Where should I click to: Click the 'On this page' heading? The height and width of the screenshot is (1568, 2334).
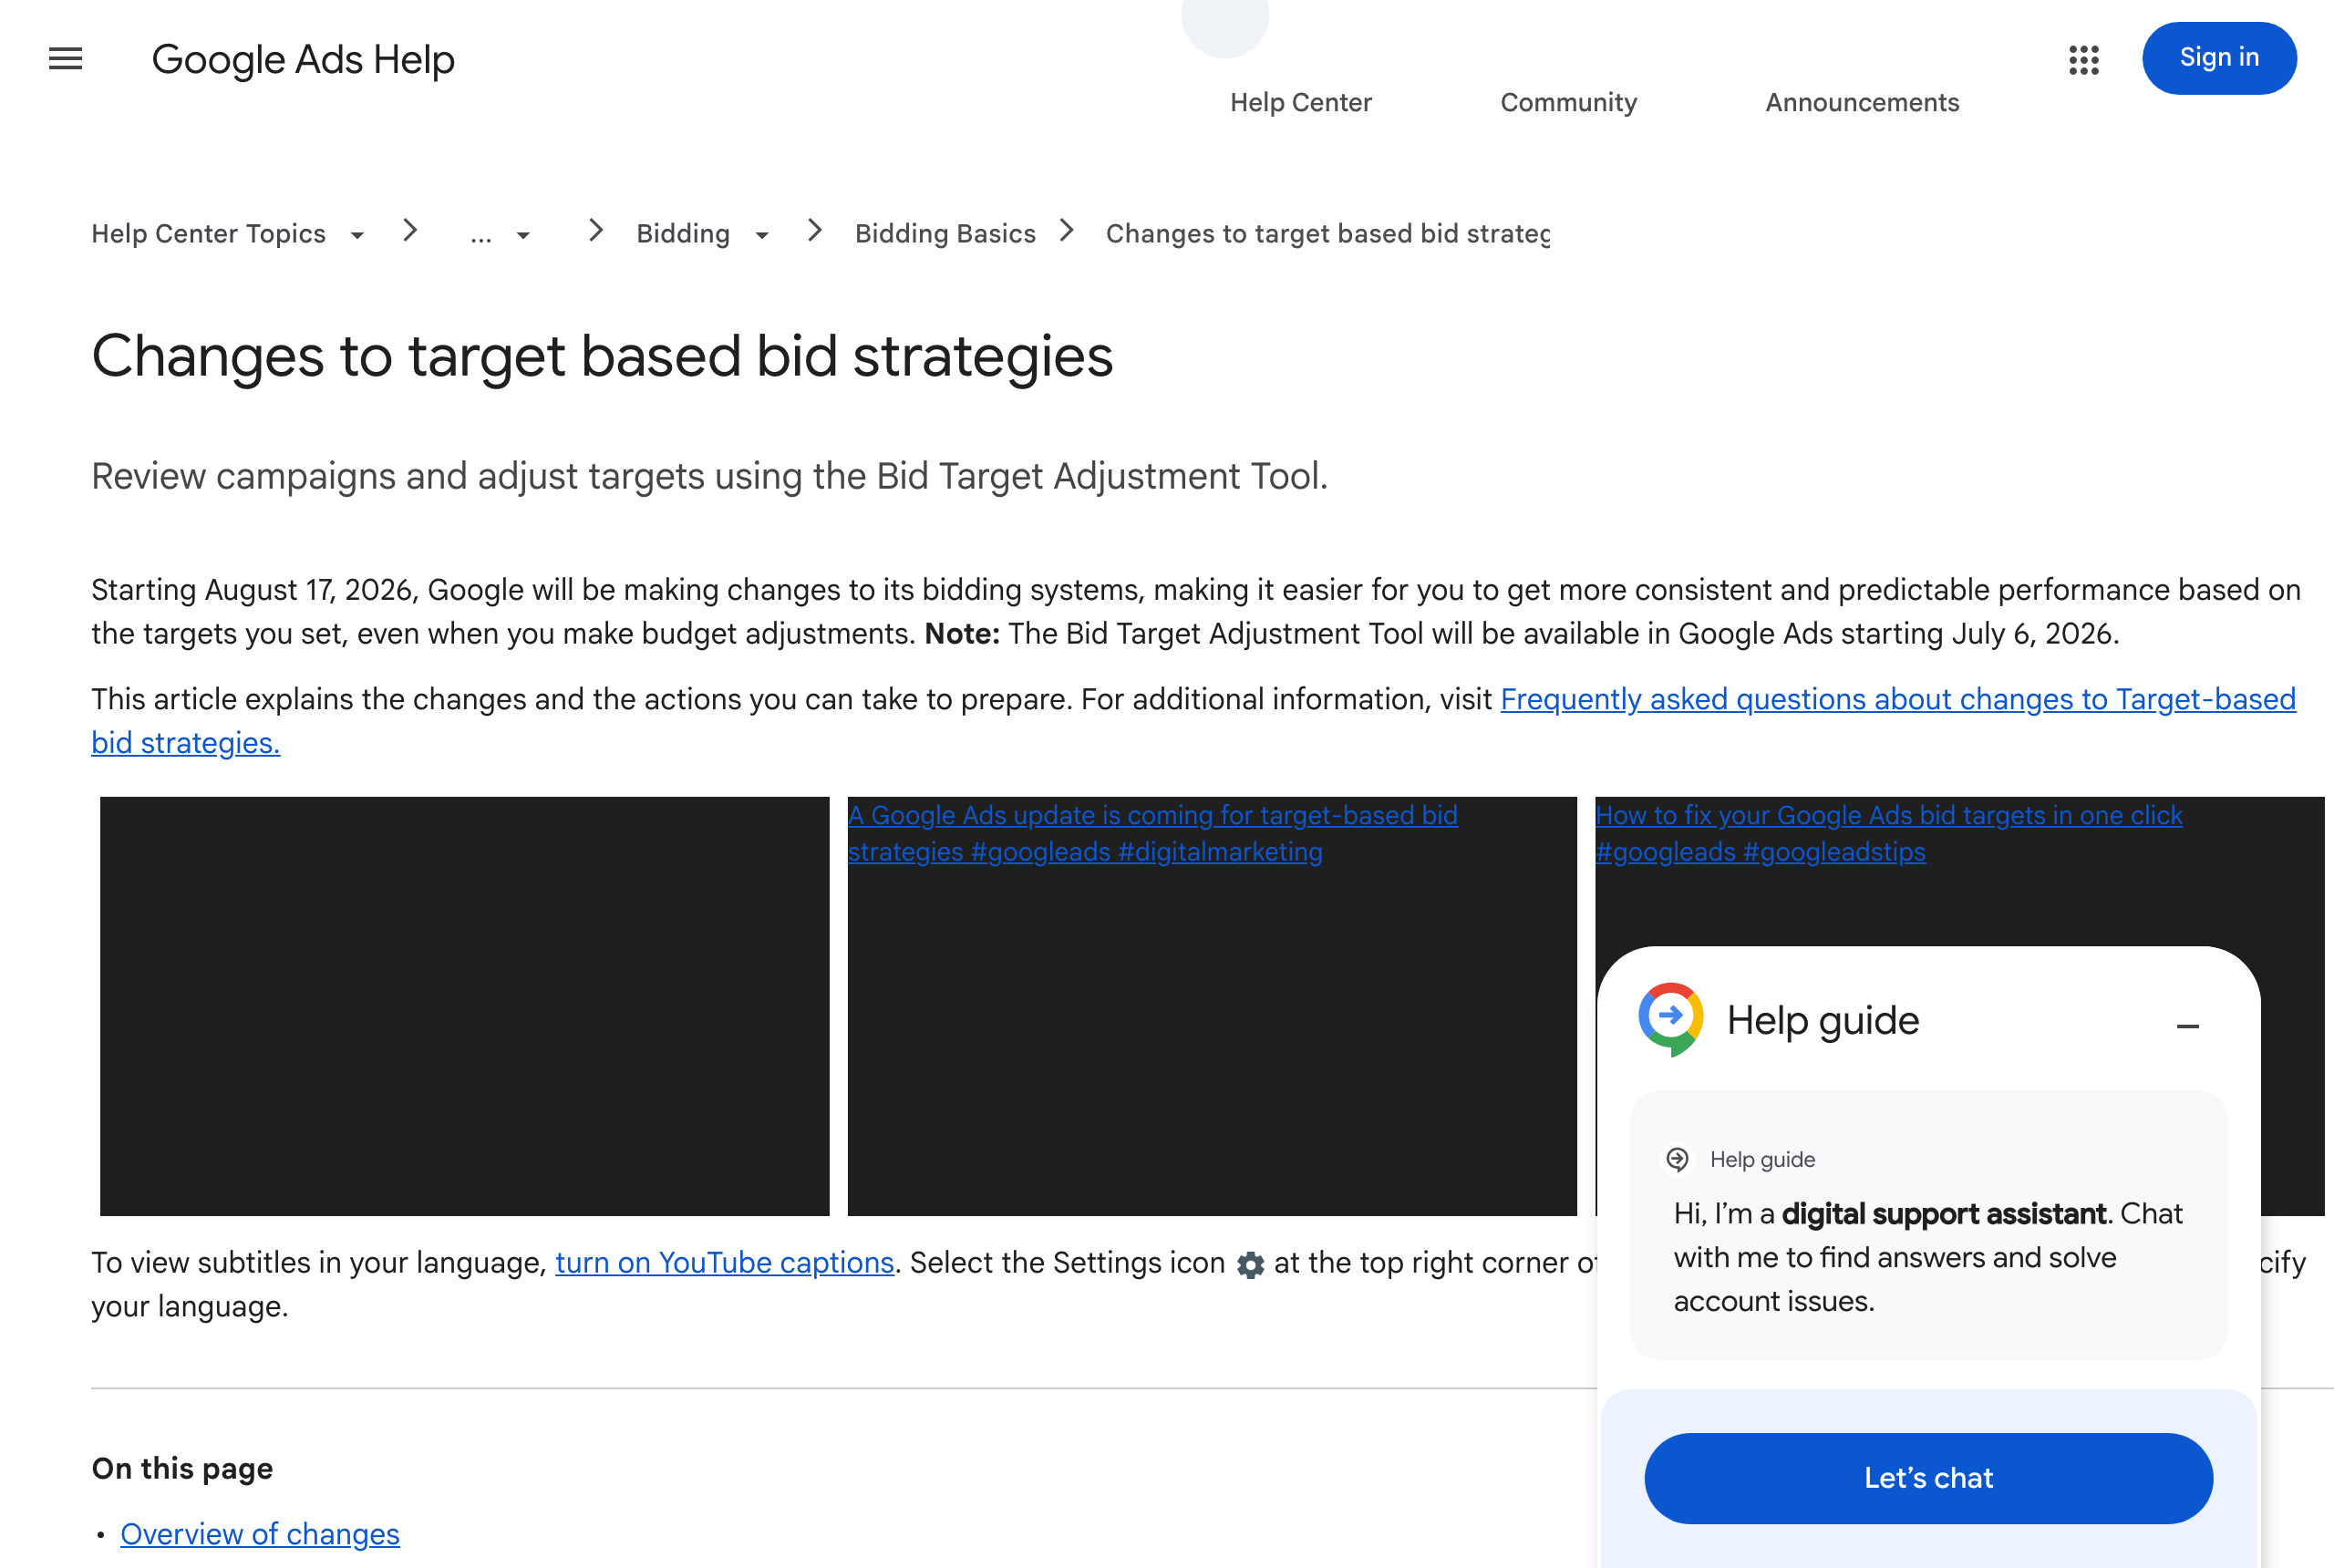[182, 1467]
